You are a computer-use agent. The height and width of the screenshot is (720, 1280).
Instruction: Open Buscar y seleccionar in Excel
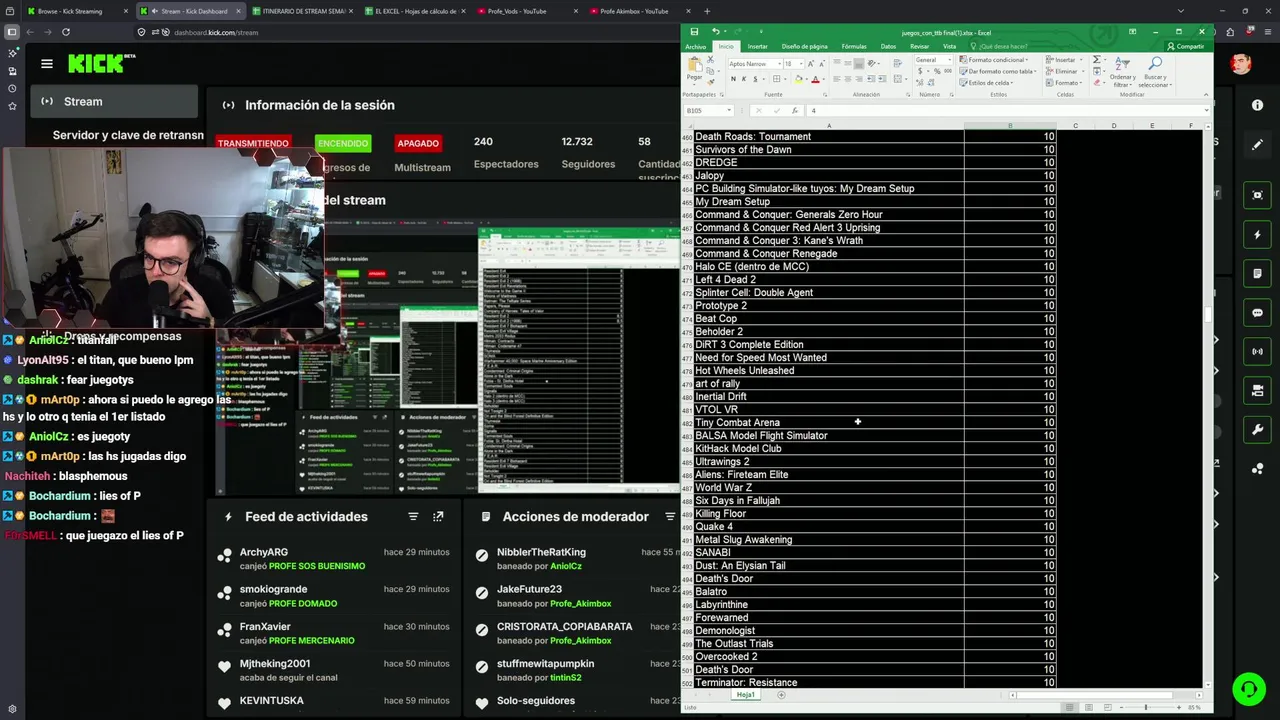[1155, 72]
